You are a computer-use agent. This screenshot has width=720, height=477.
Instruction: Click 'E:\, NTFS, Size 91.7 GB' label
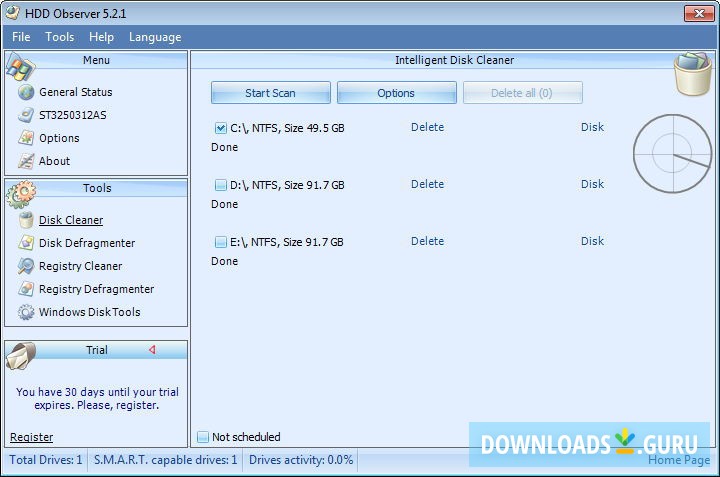pos(287,242)
